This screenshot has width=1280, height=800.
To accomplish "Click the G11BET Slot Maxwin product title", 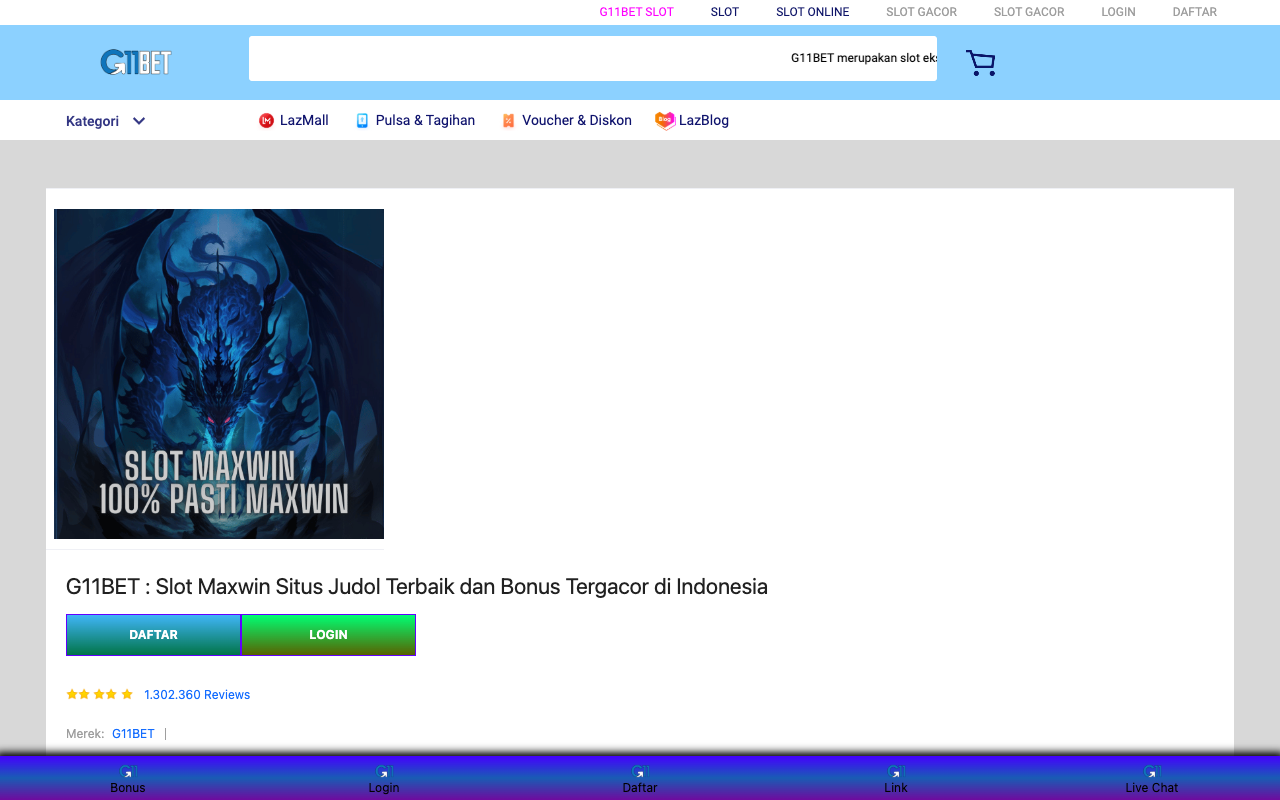I will [417, 587].
